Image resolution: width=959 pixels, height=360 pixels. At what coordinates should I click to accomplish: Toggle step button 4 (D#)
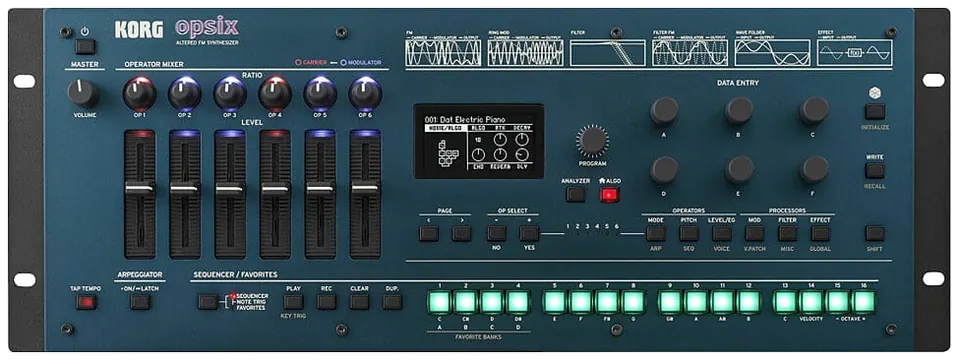[518, 302]
